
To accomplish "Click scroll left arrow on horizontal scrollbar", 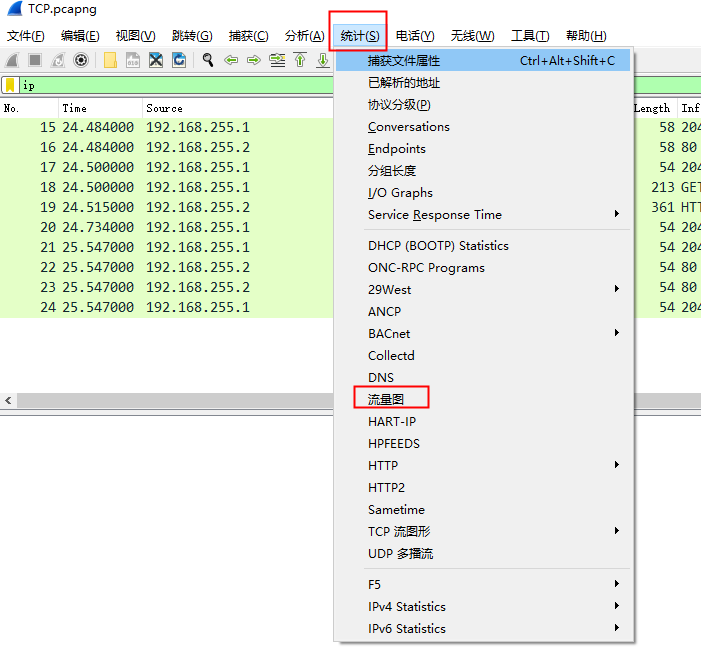I will 8,400.
